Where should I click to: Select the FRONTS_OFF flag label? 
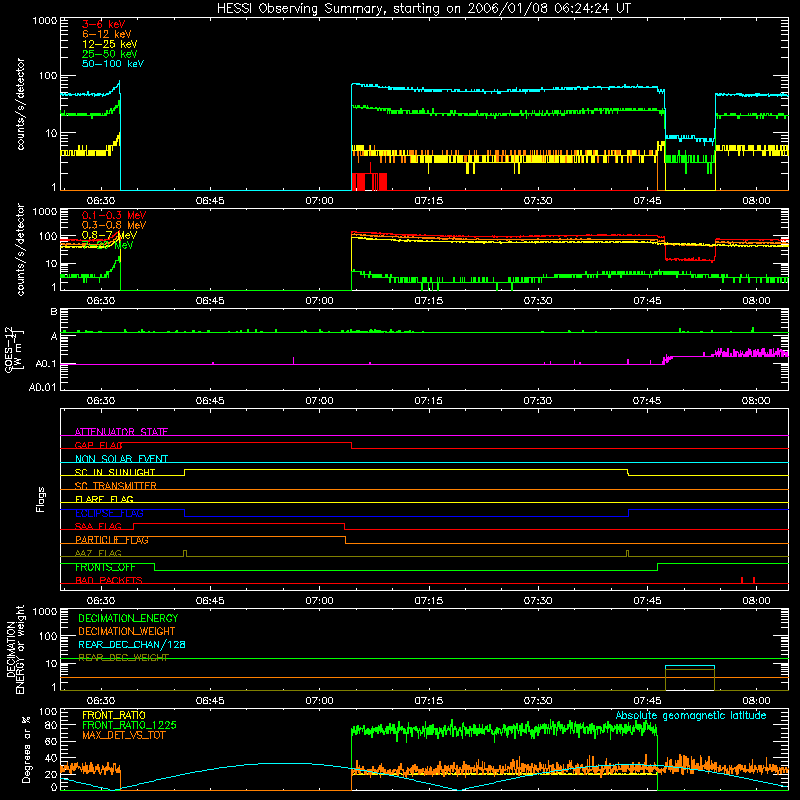pos(105,567)
